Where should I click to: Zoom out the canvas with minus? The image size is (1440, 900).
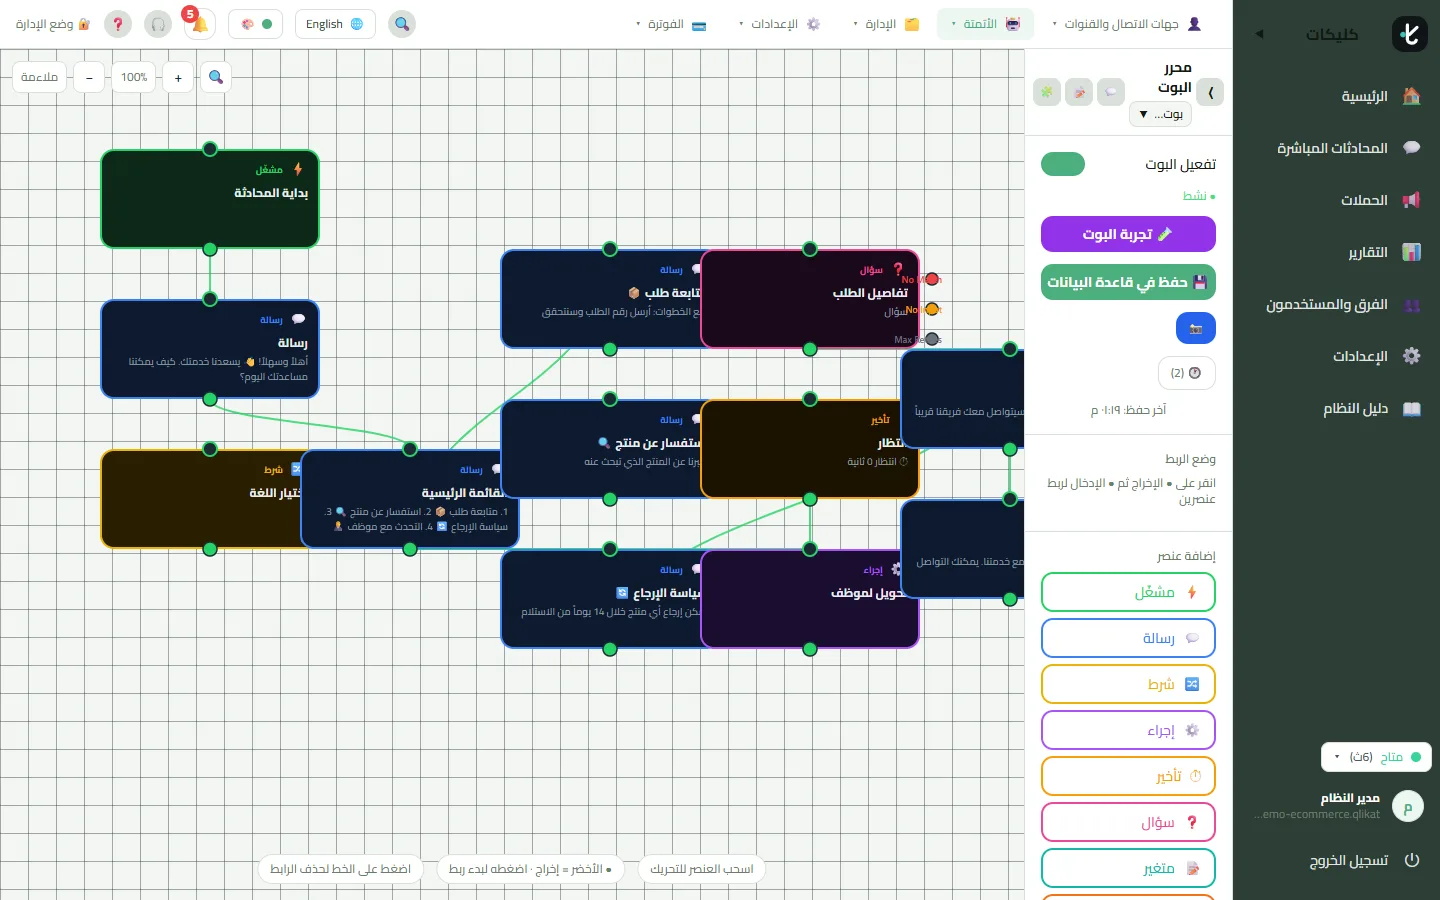coord(89,77)
